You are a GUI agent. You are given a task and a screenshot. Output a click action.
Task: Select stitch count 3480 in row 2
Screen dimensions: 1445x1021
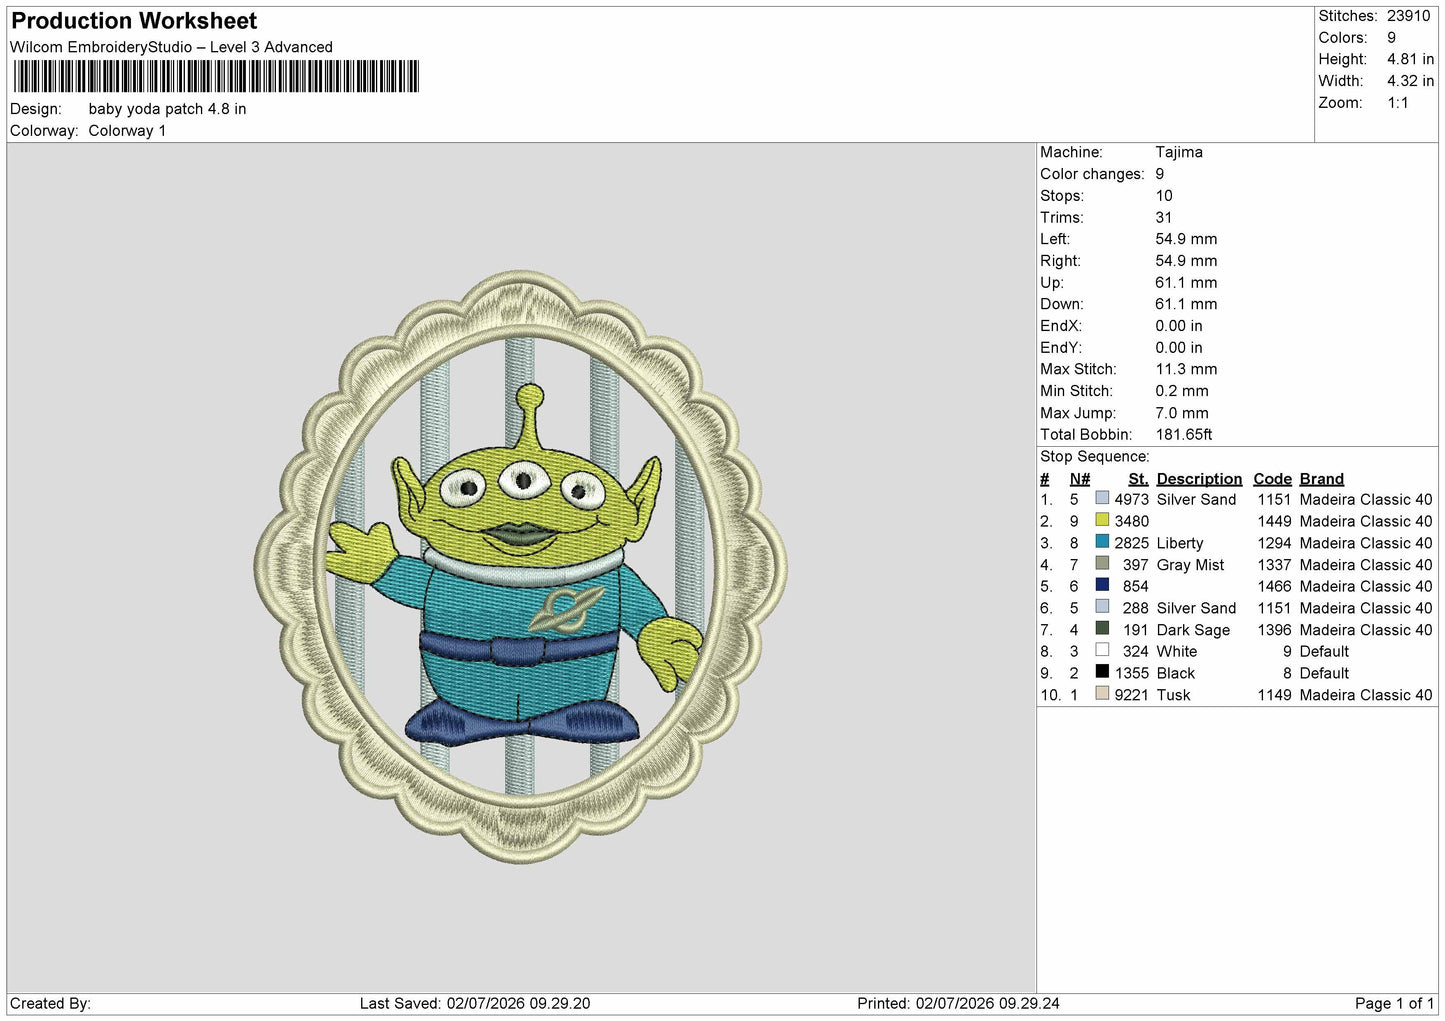pos(1132,522)
